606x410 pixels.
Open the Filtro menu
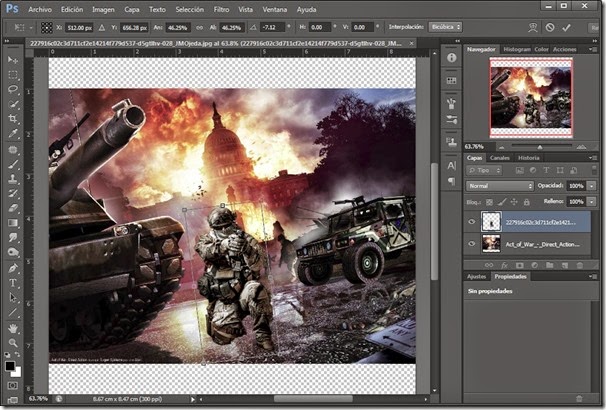click(221, 9)
